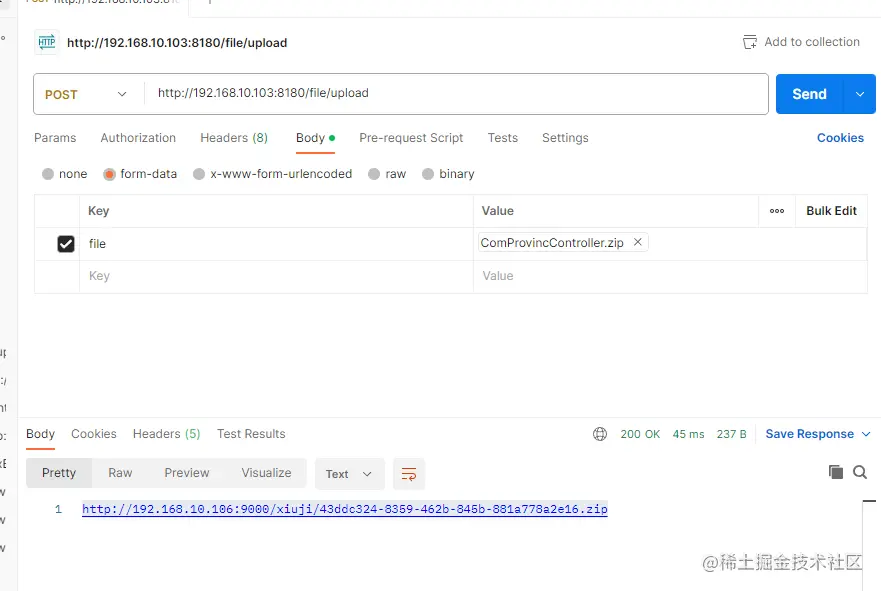Select the binary body type

[x=428, y=174]
